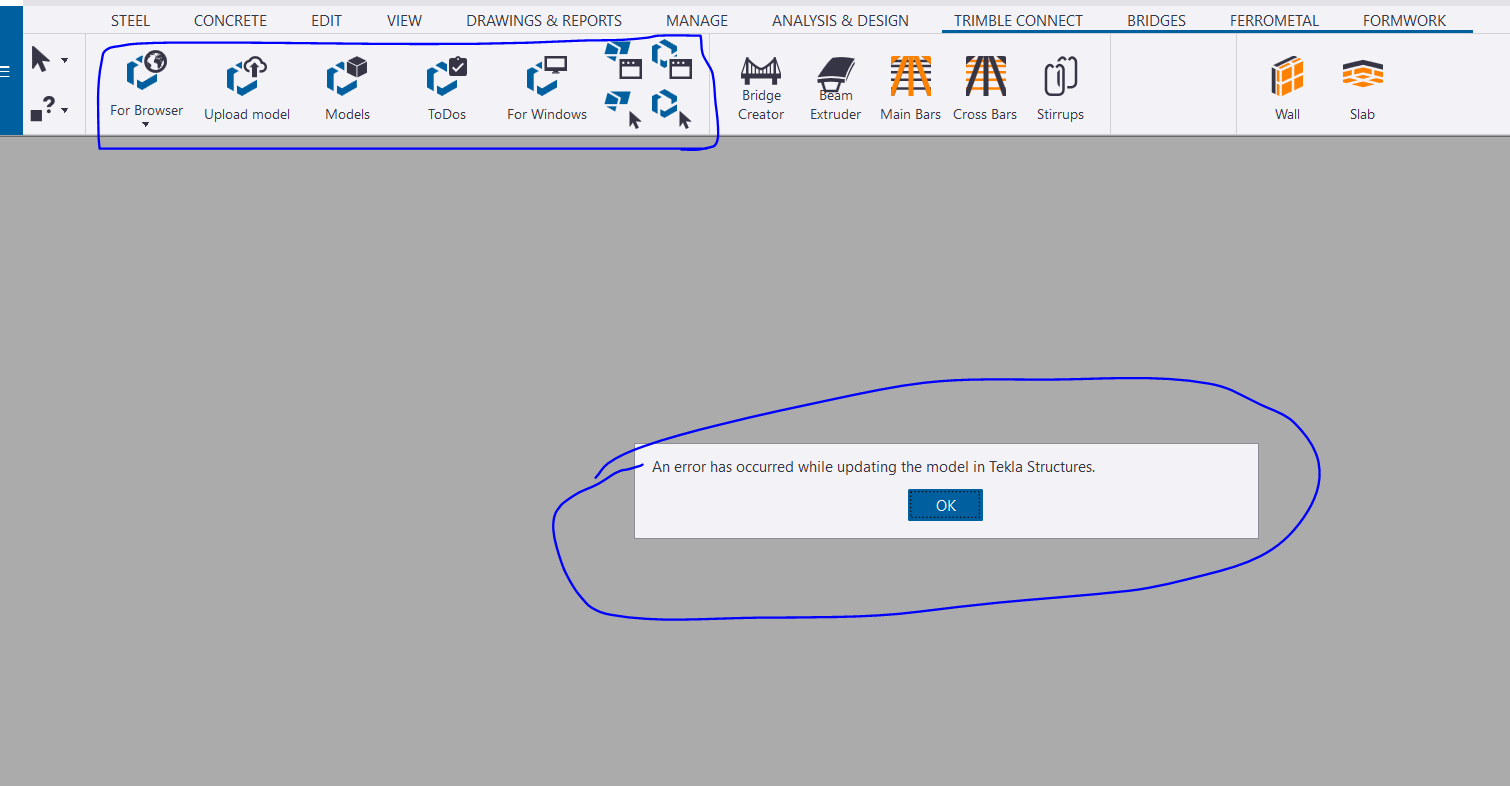Viewport: 1510px width, 786px height.
Task: Launch the Bridge Creator tool
Action: [761, 88]
